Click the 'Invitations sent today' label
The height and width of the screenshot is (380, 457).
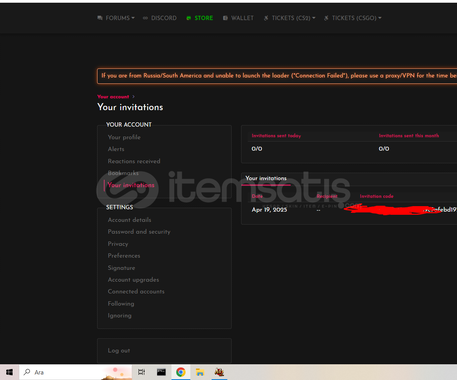[276, 136]
